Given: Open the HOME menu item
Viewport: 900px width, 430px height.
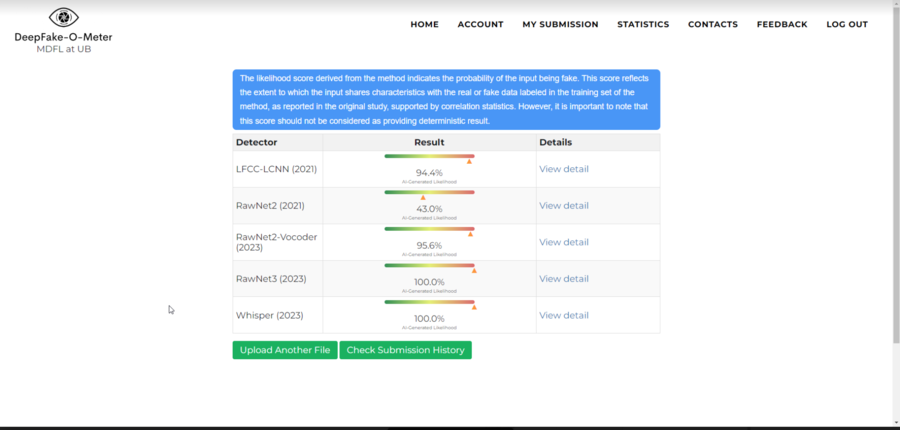Looking at the screenshot, I should coord(424,24).
